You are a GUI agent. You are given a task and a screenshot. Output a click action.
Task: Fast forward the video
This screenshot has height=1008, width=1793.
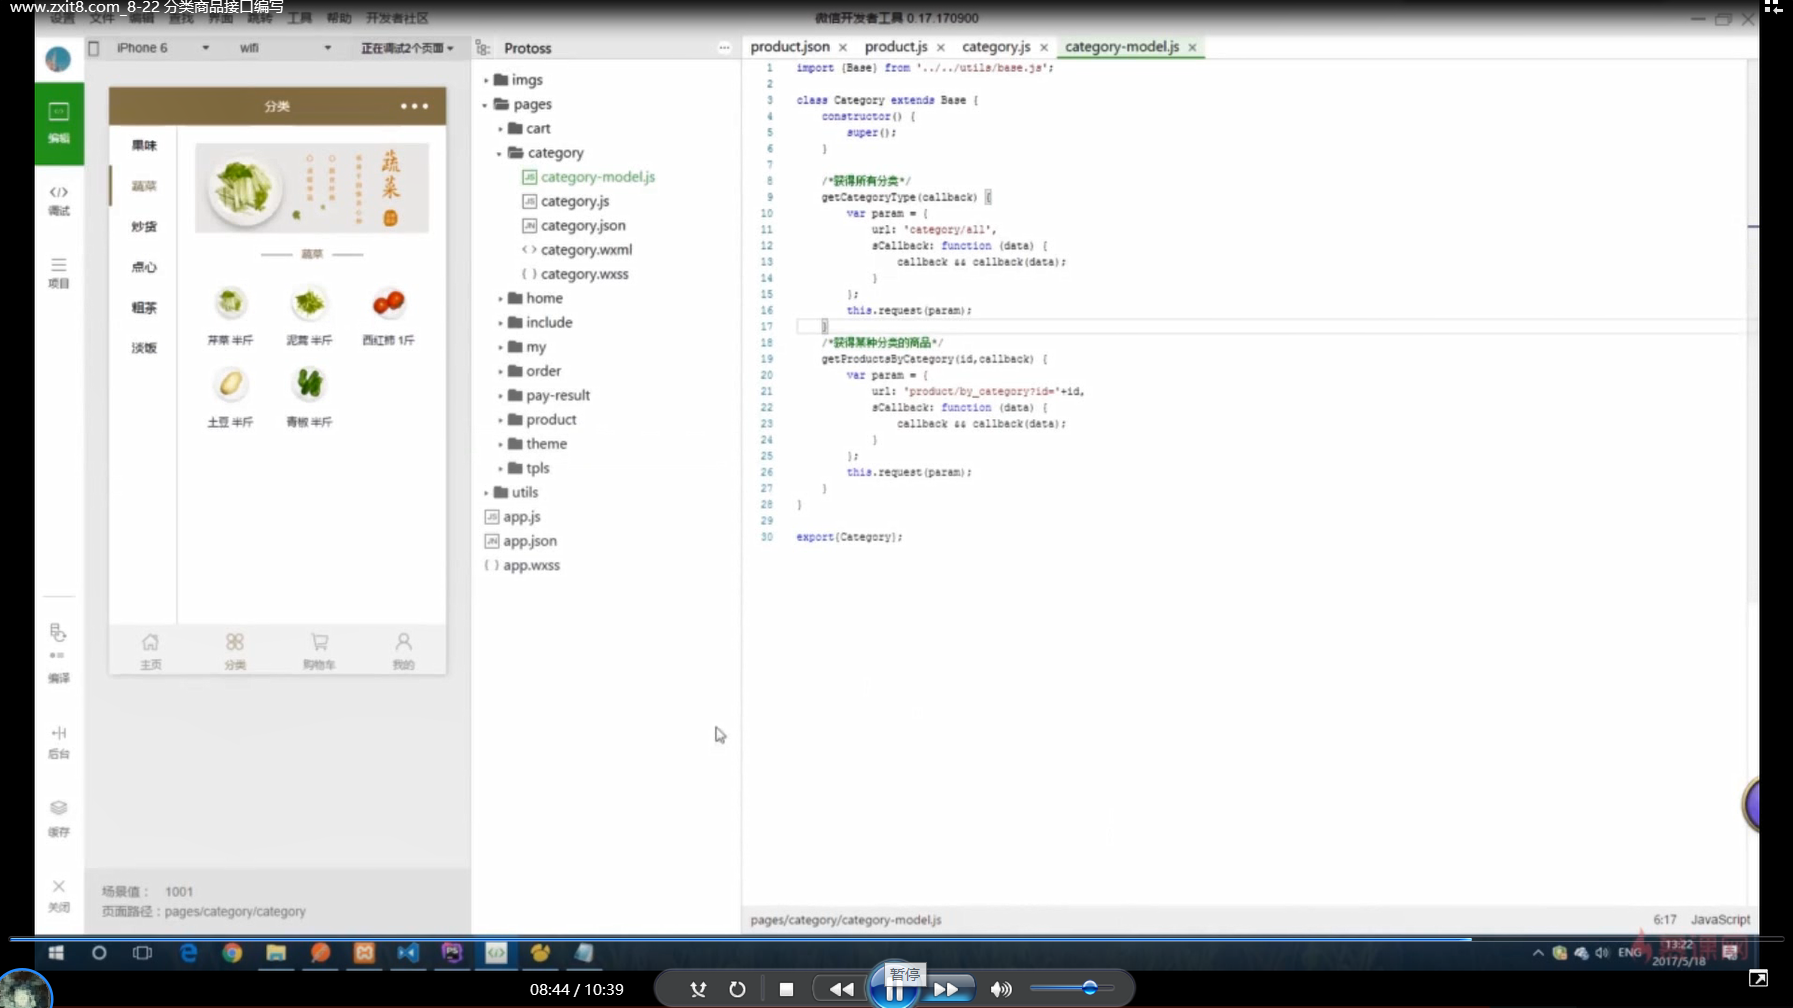[946, 989]
